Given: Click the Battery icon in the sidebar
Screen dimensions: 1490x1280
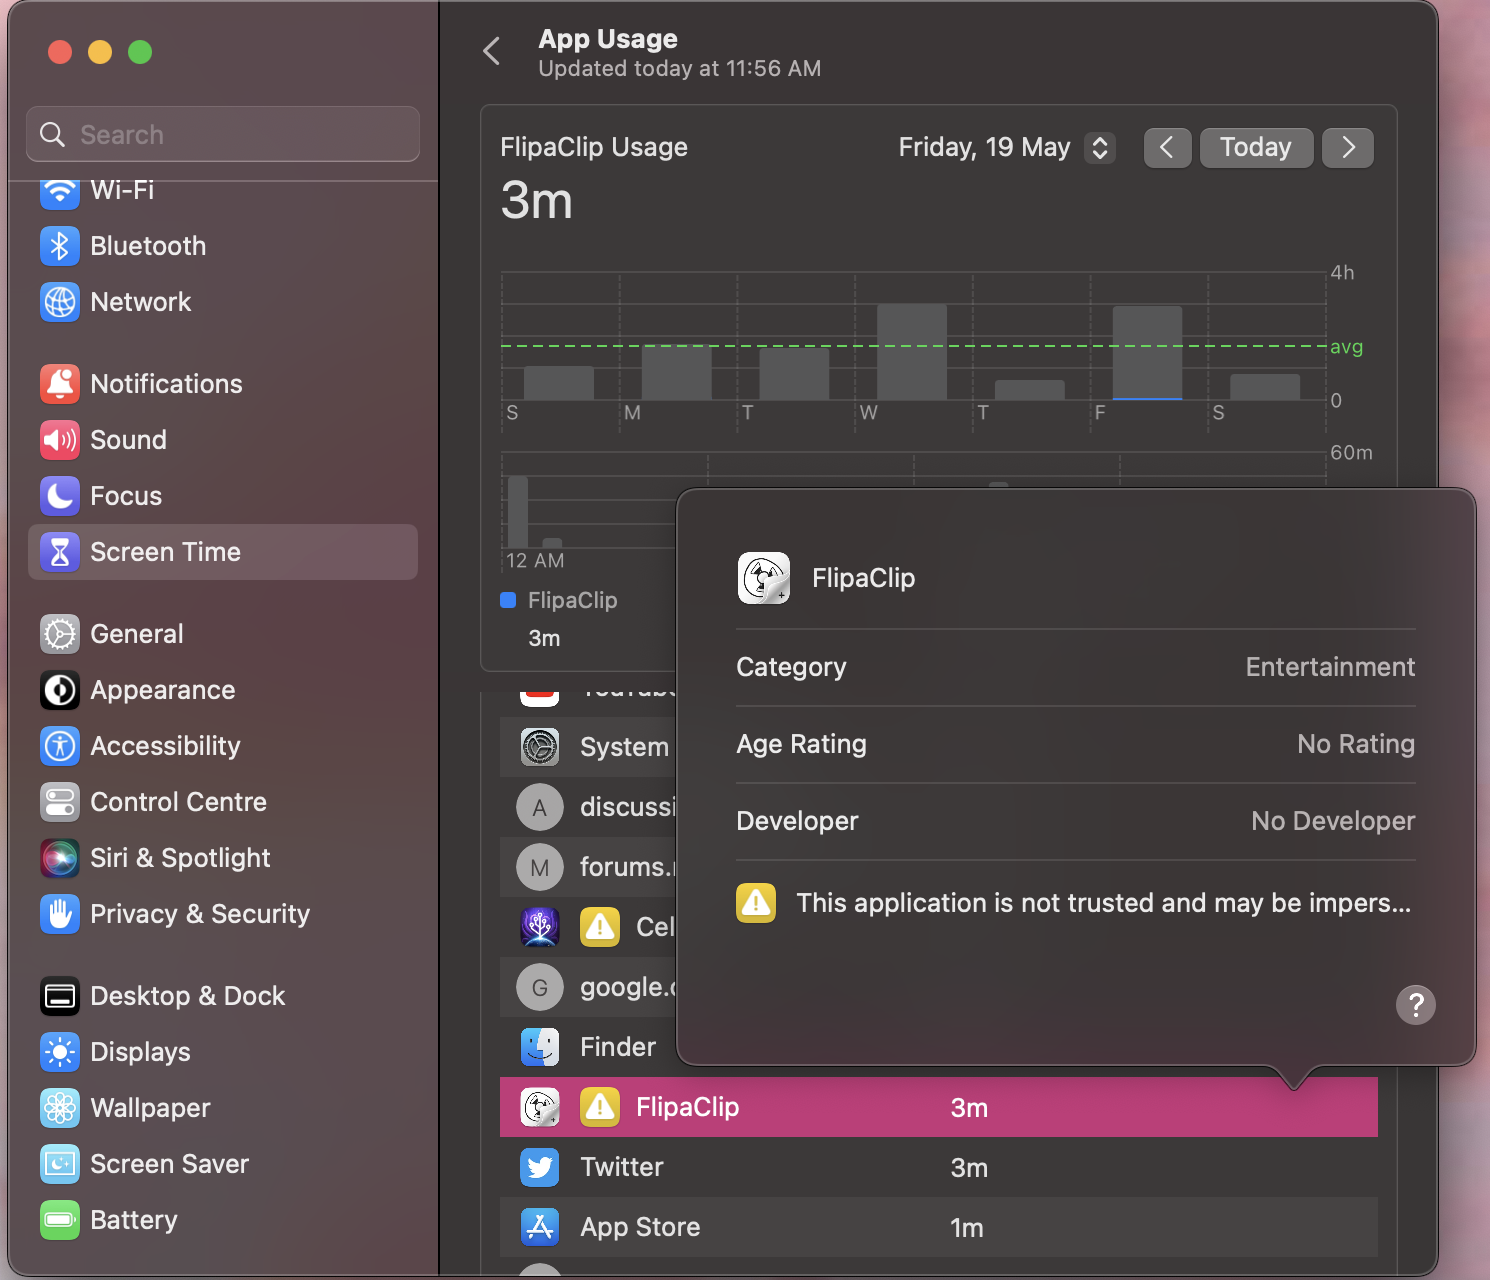Looking at the screenshot, I should coord(60,1220).
